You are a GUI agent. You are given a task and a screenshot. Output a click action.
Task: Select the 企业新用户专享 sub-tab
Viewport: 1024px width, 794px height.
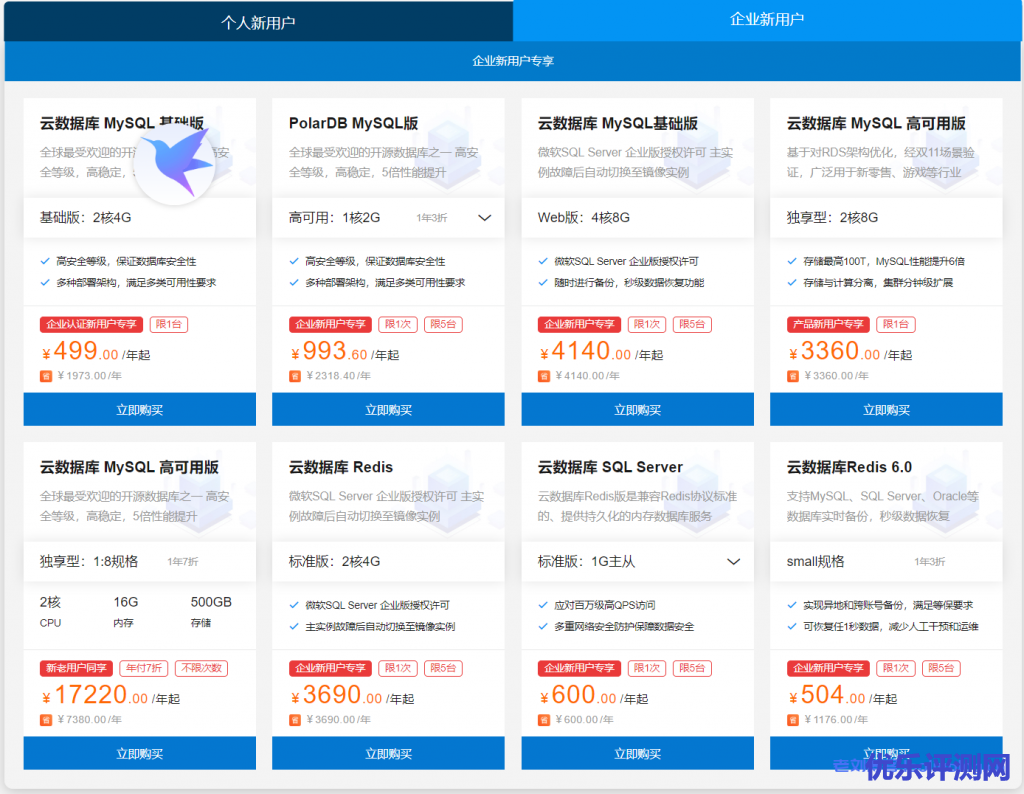512,61
